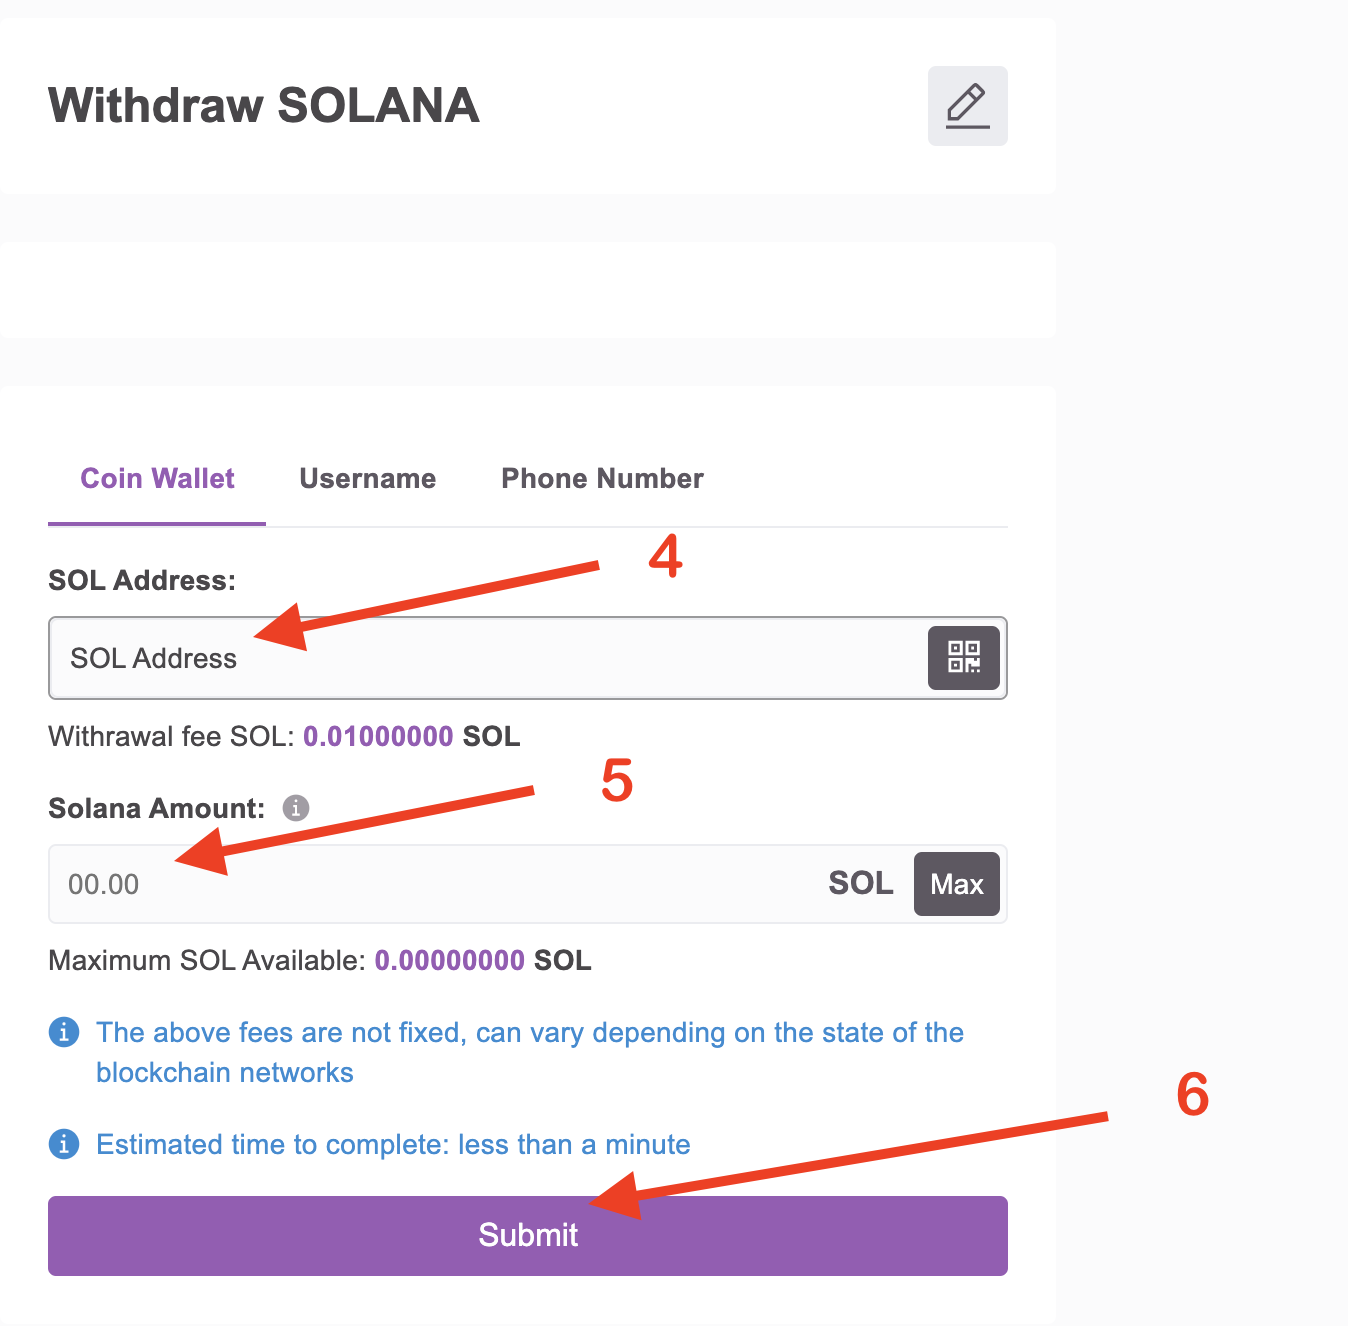Select the Coin Wallet tab
Screen dimensions: 1348x1326
coord(156,478)
